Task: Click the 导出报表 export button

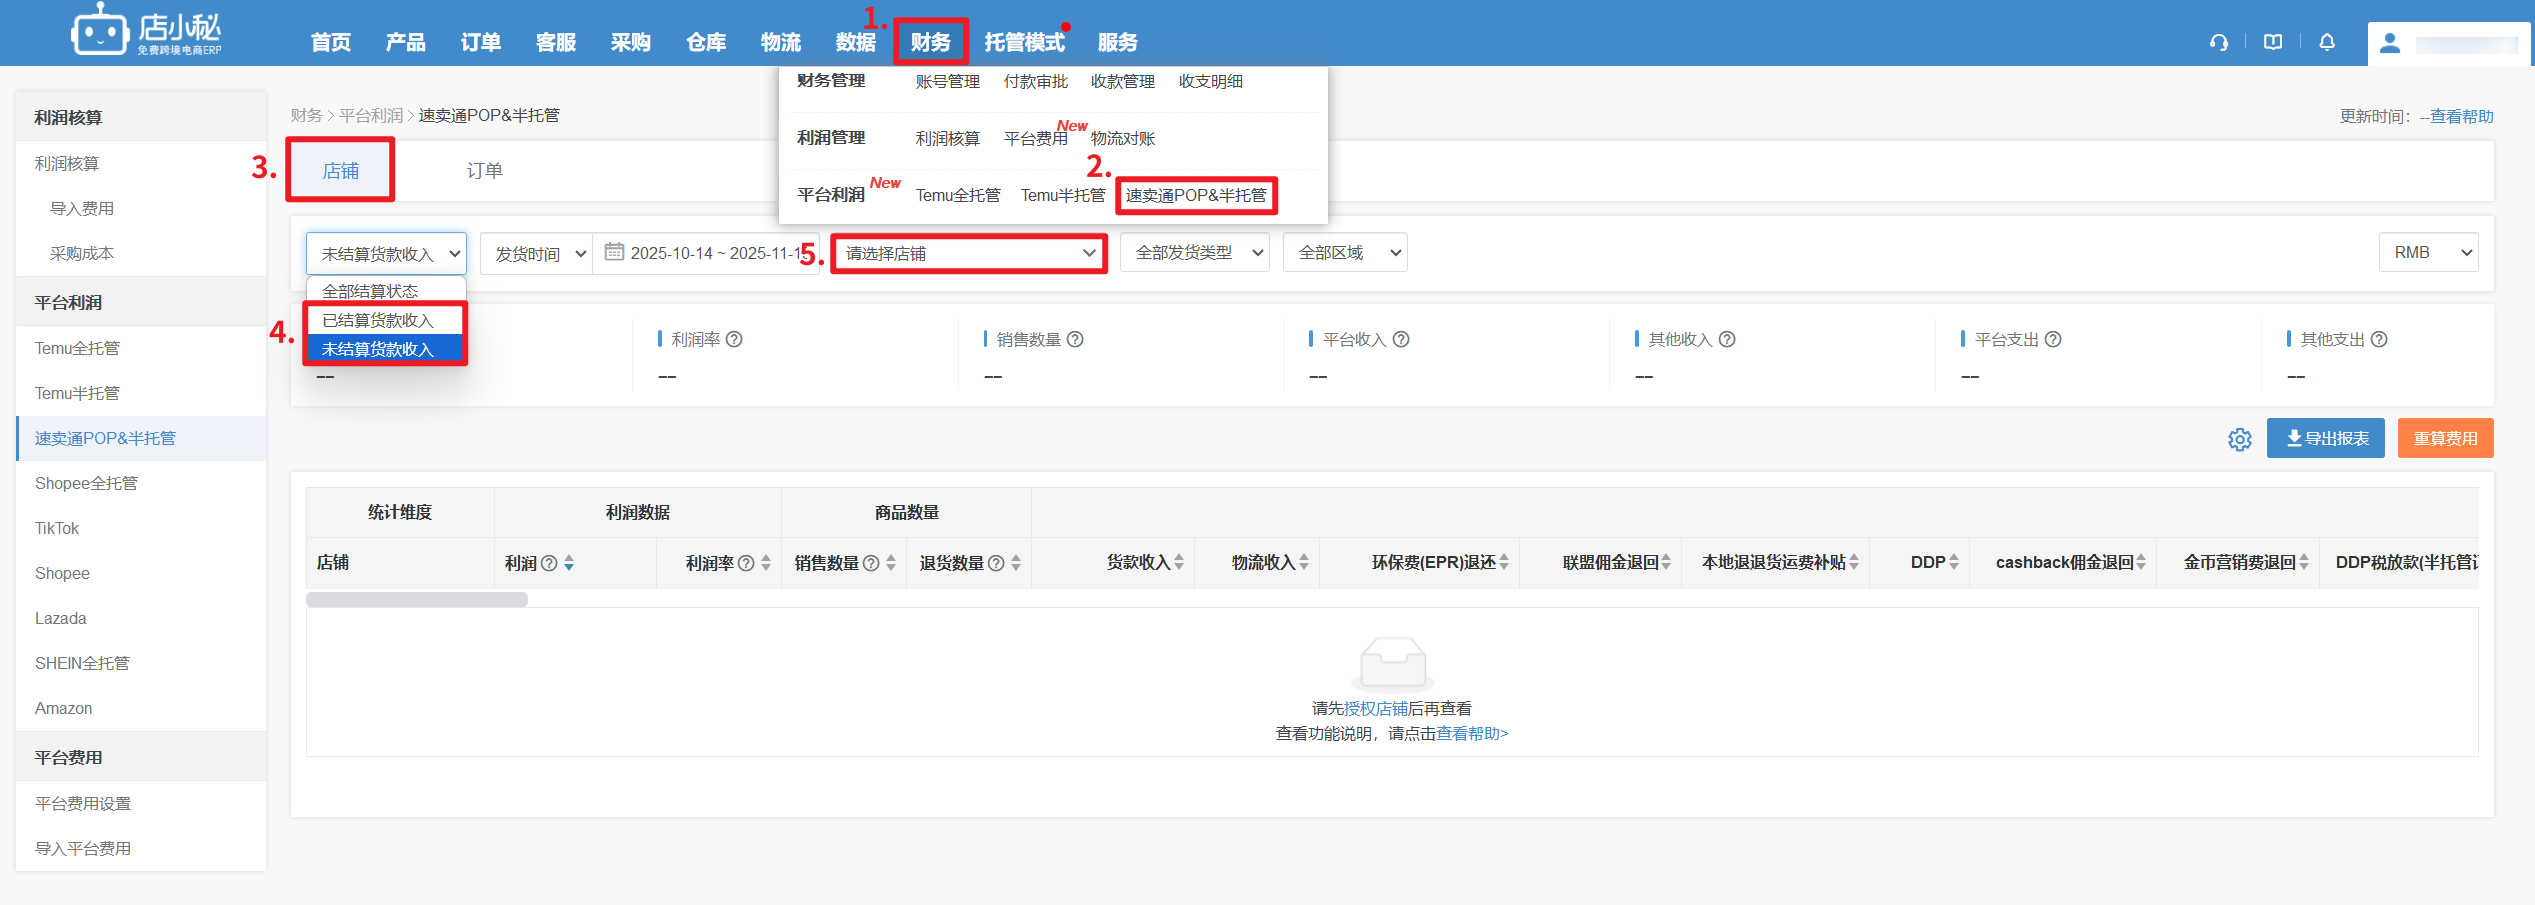Action: pos(2325,439)
